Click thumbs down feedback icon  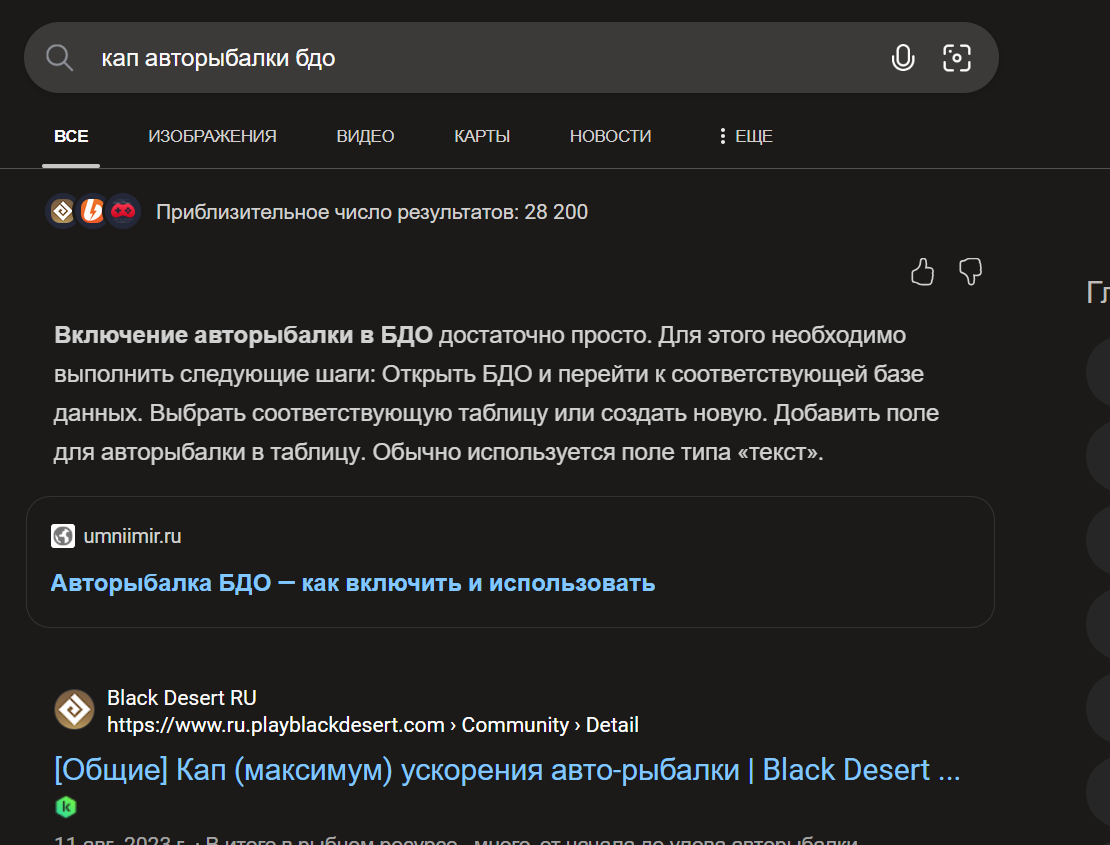coord(970,272)
